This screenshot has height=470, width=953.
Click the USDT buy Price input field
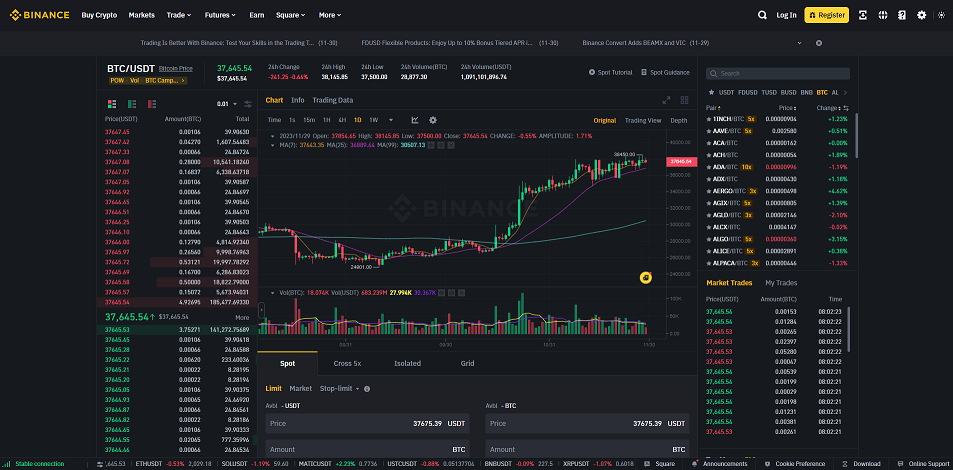(x=368, y=423)
